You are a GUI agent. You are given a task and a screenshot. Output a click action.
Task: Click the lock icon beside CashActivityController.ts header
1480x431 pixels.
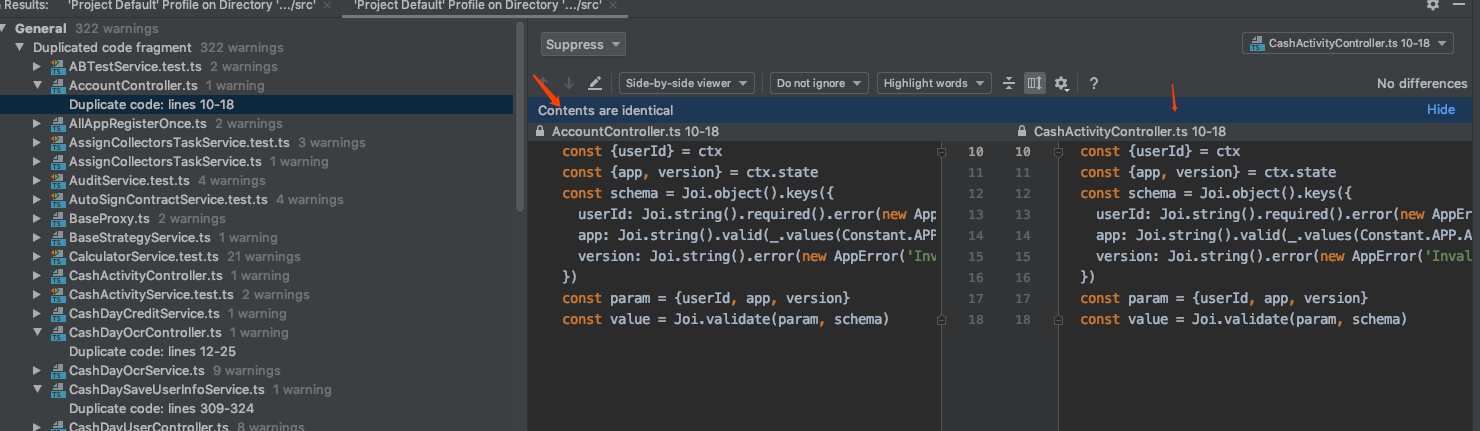pyautogui.click(x=1022, y=131)
